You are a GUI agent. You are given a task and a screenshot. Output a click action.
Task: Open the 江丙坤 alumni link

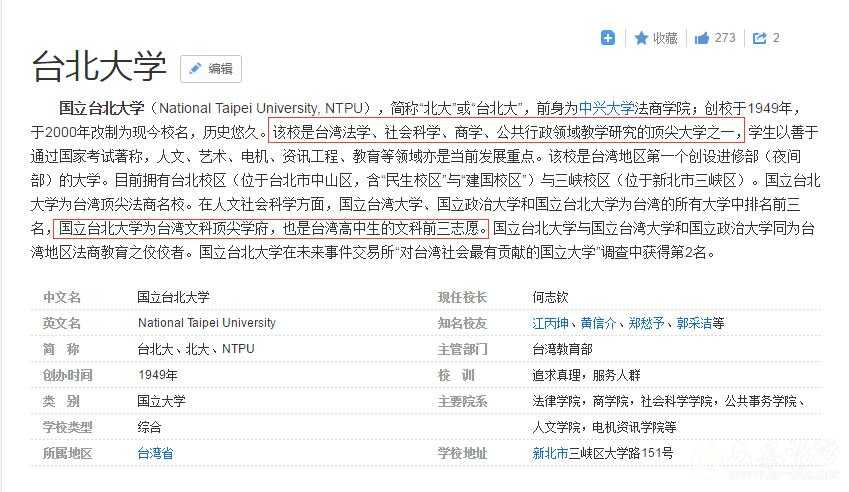click(552, 323)
